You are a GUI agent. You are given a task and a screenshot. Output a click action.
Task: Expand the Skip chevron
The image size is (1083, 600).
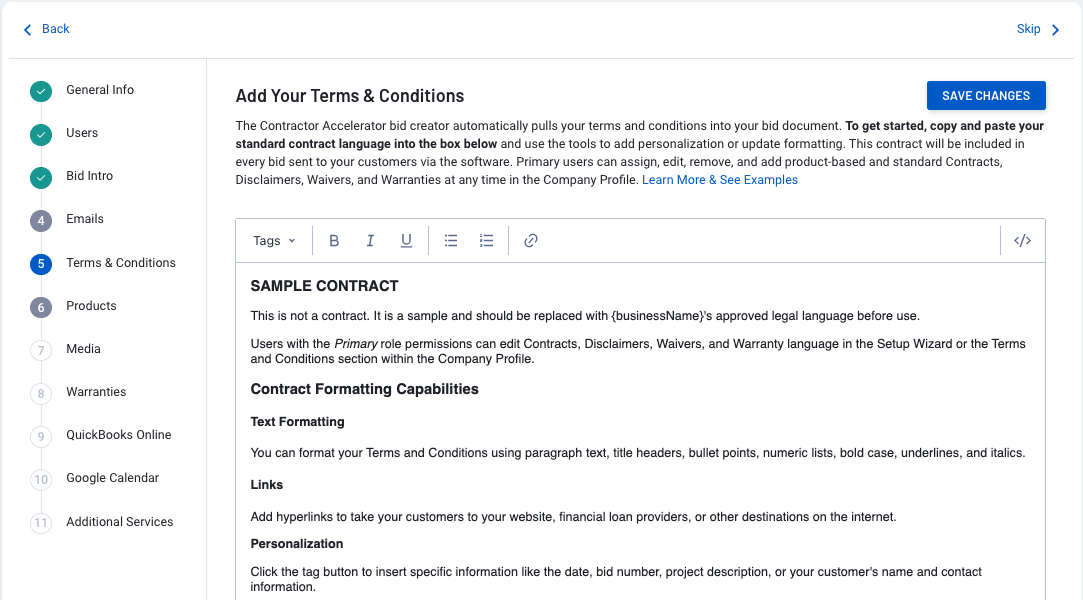click(1055, 29)
